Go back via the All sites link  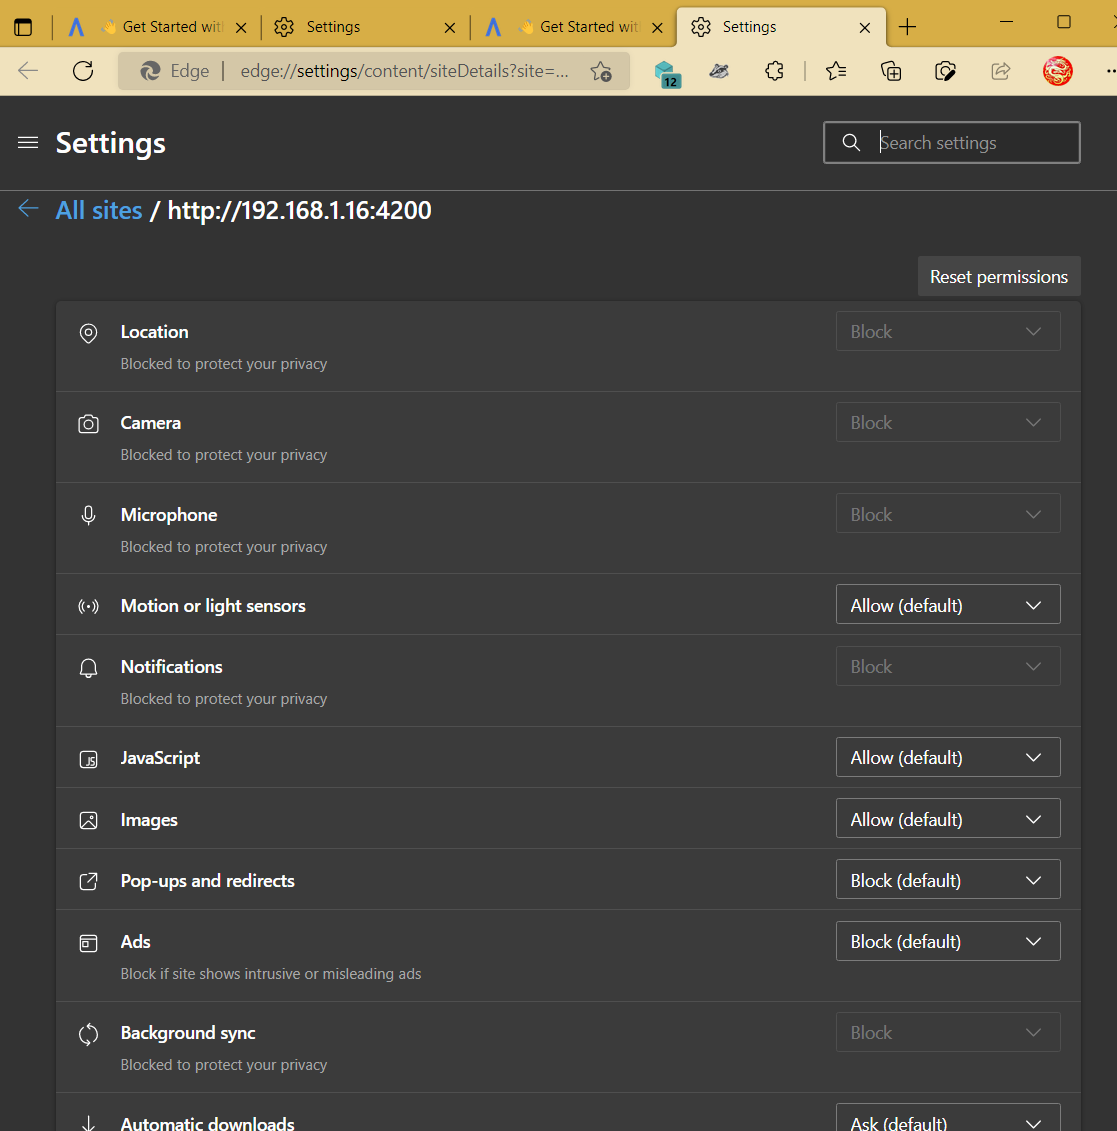99,210
